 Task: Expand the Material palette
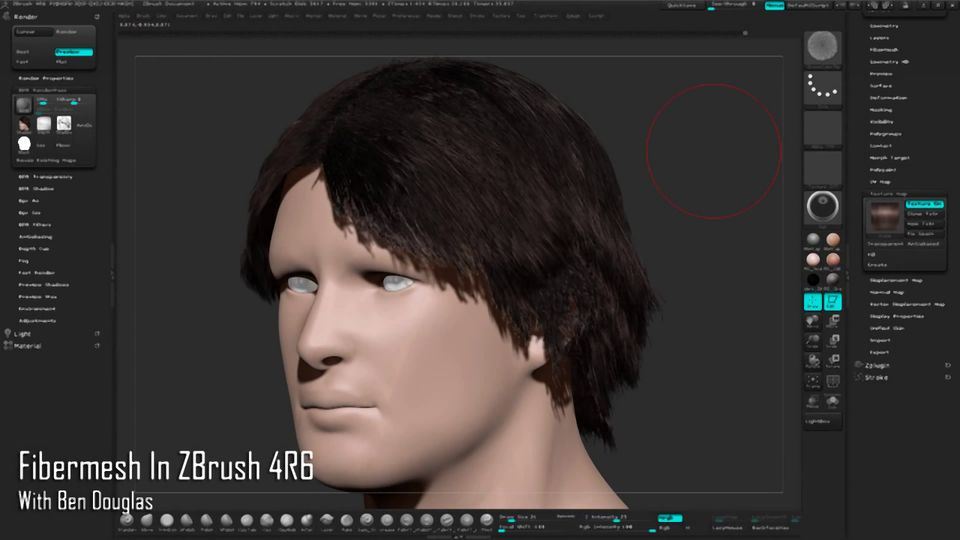coord(28,347)
